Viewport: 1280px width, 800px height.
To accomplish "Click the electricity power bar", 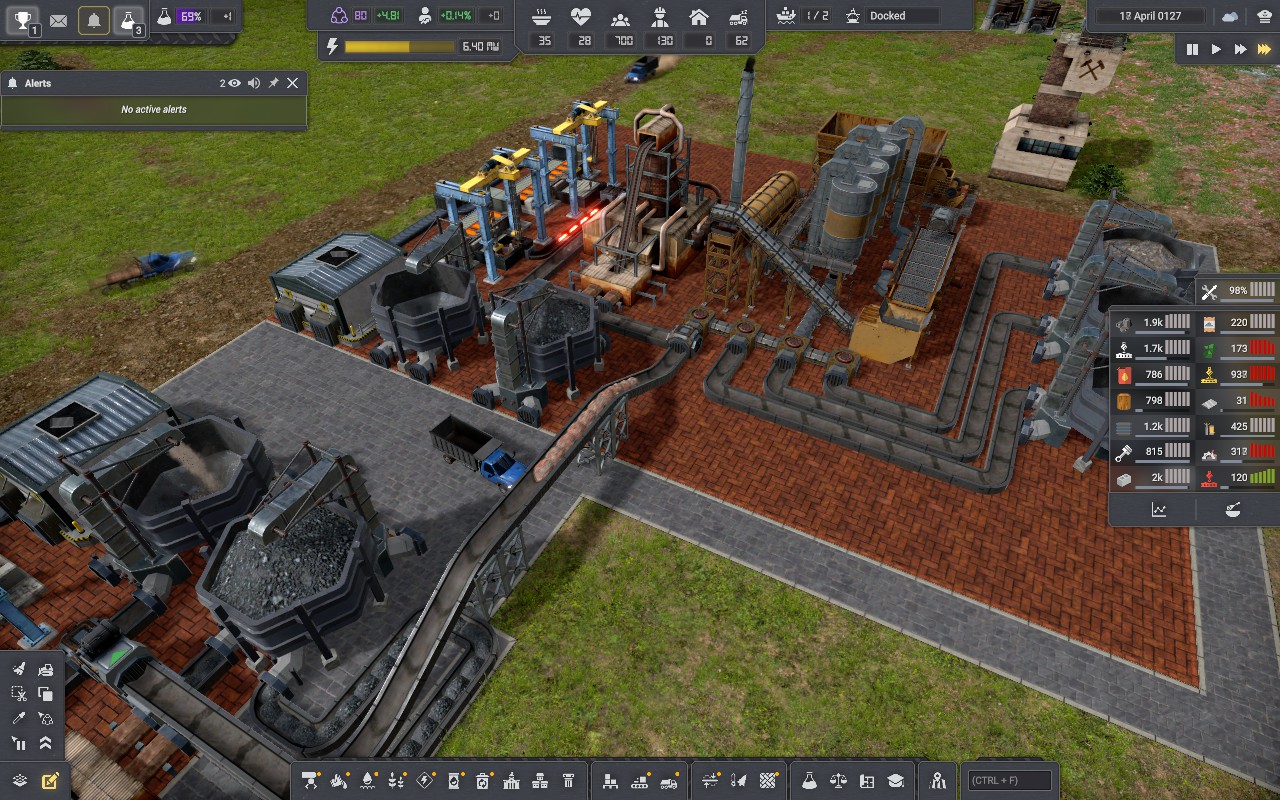I will [399, 46].
